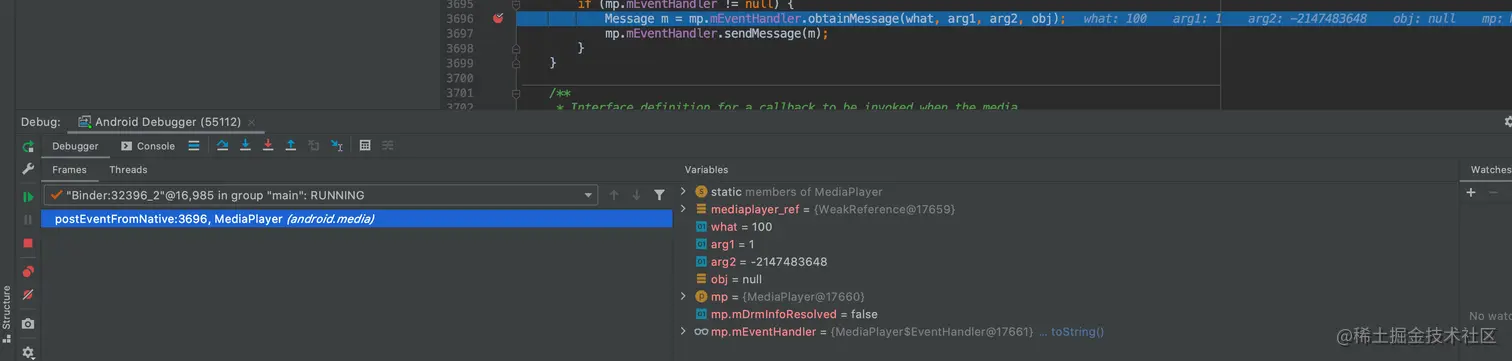
Task: Force step into (red arrow)
Action: click(x=268, y=146)
